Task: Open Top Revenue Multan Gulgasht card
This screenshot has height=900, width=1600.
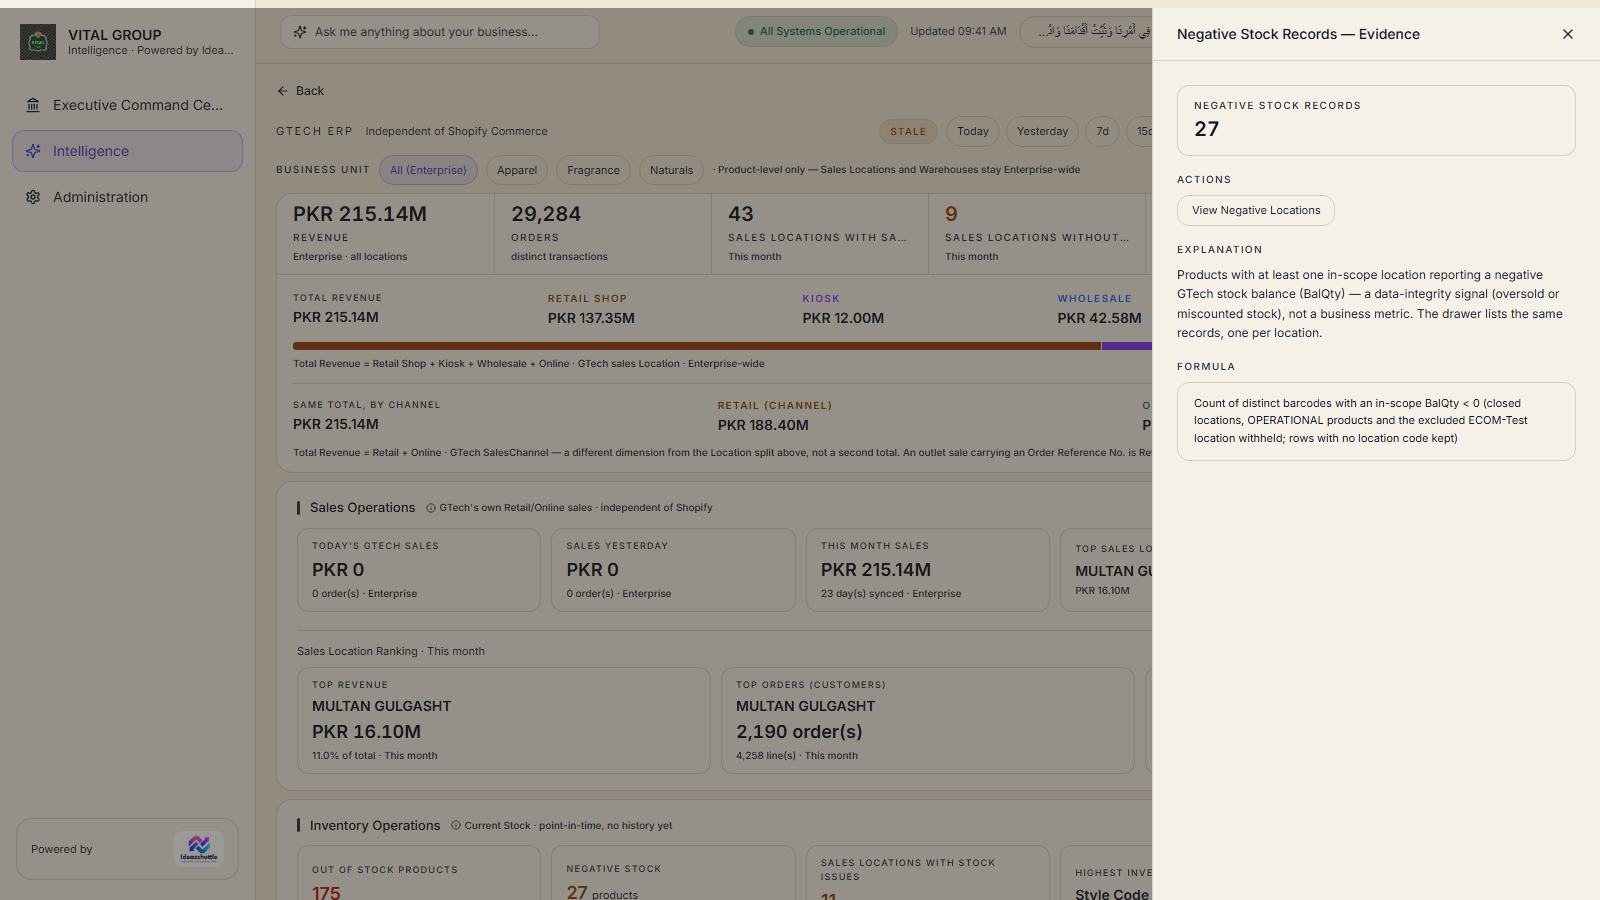Action: click(504, 720)
